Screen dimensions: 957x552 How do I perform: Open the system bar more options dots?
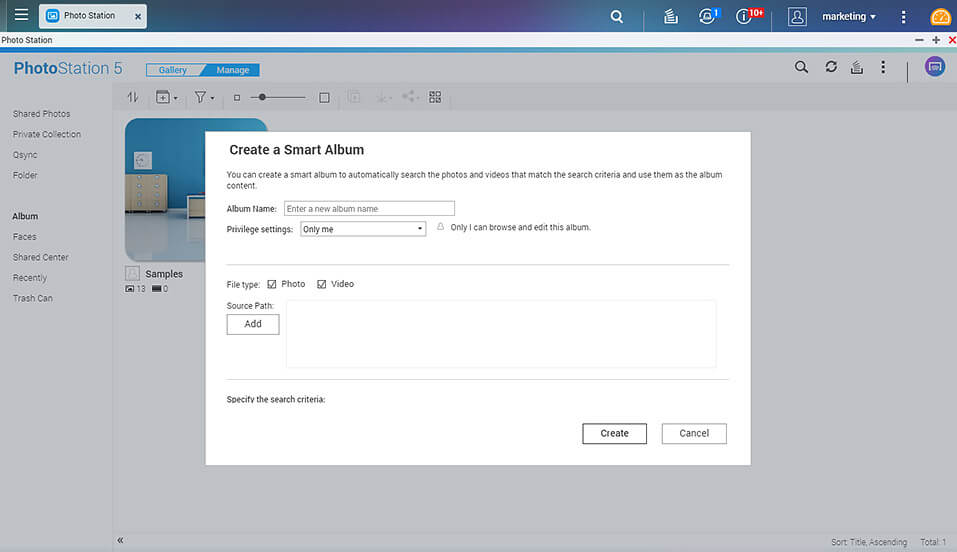pos(903,16)
